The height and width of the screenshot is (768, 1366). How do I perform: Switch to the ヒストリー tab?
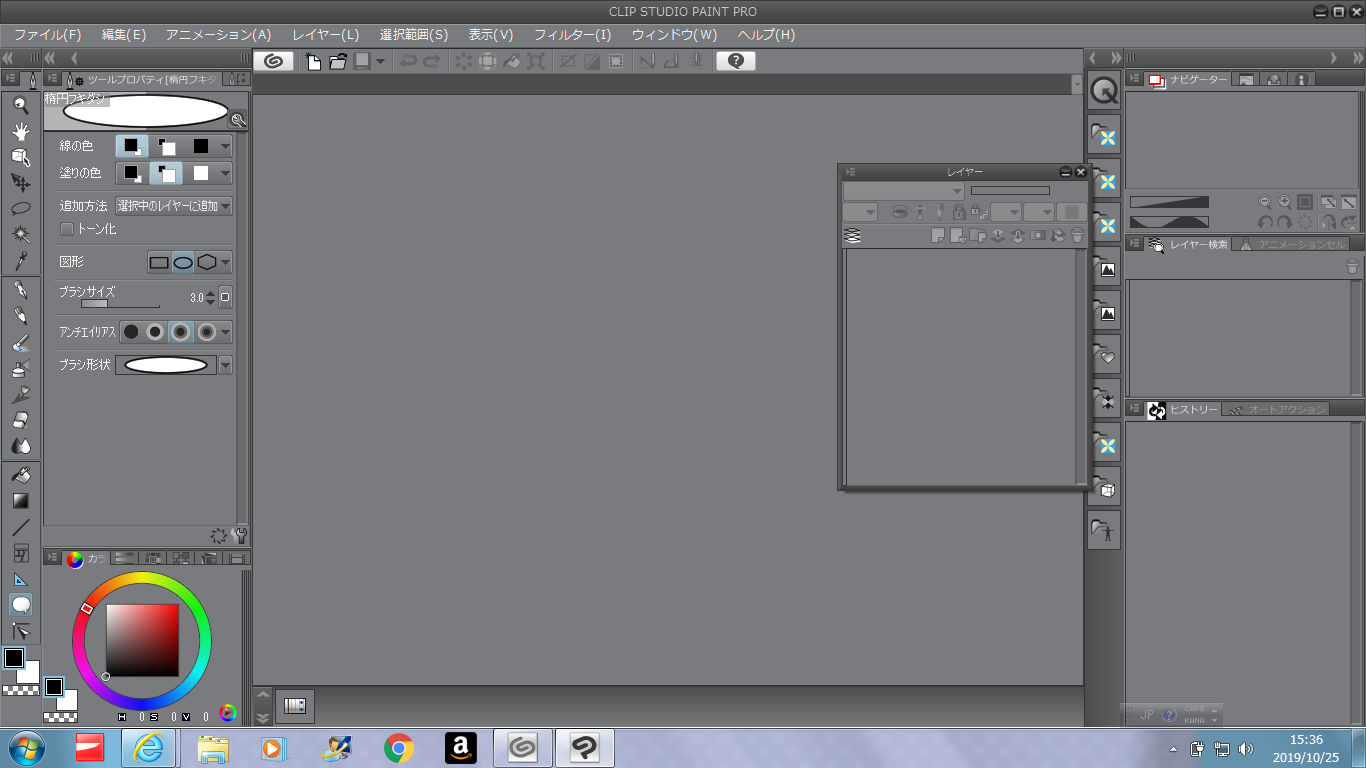click(x=1192, y=409)
